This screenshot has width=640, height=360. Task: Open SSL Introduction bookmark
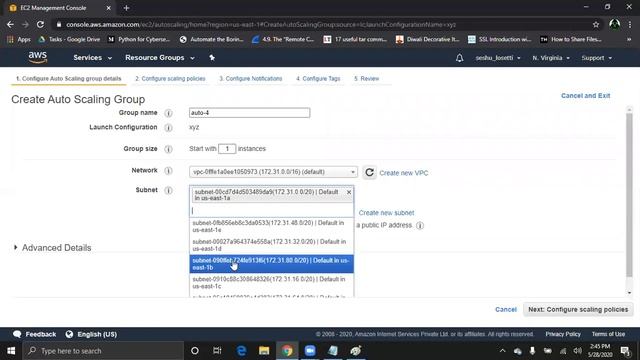[x=500, y=40]
